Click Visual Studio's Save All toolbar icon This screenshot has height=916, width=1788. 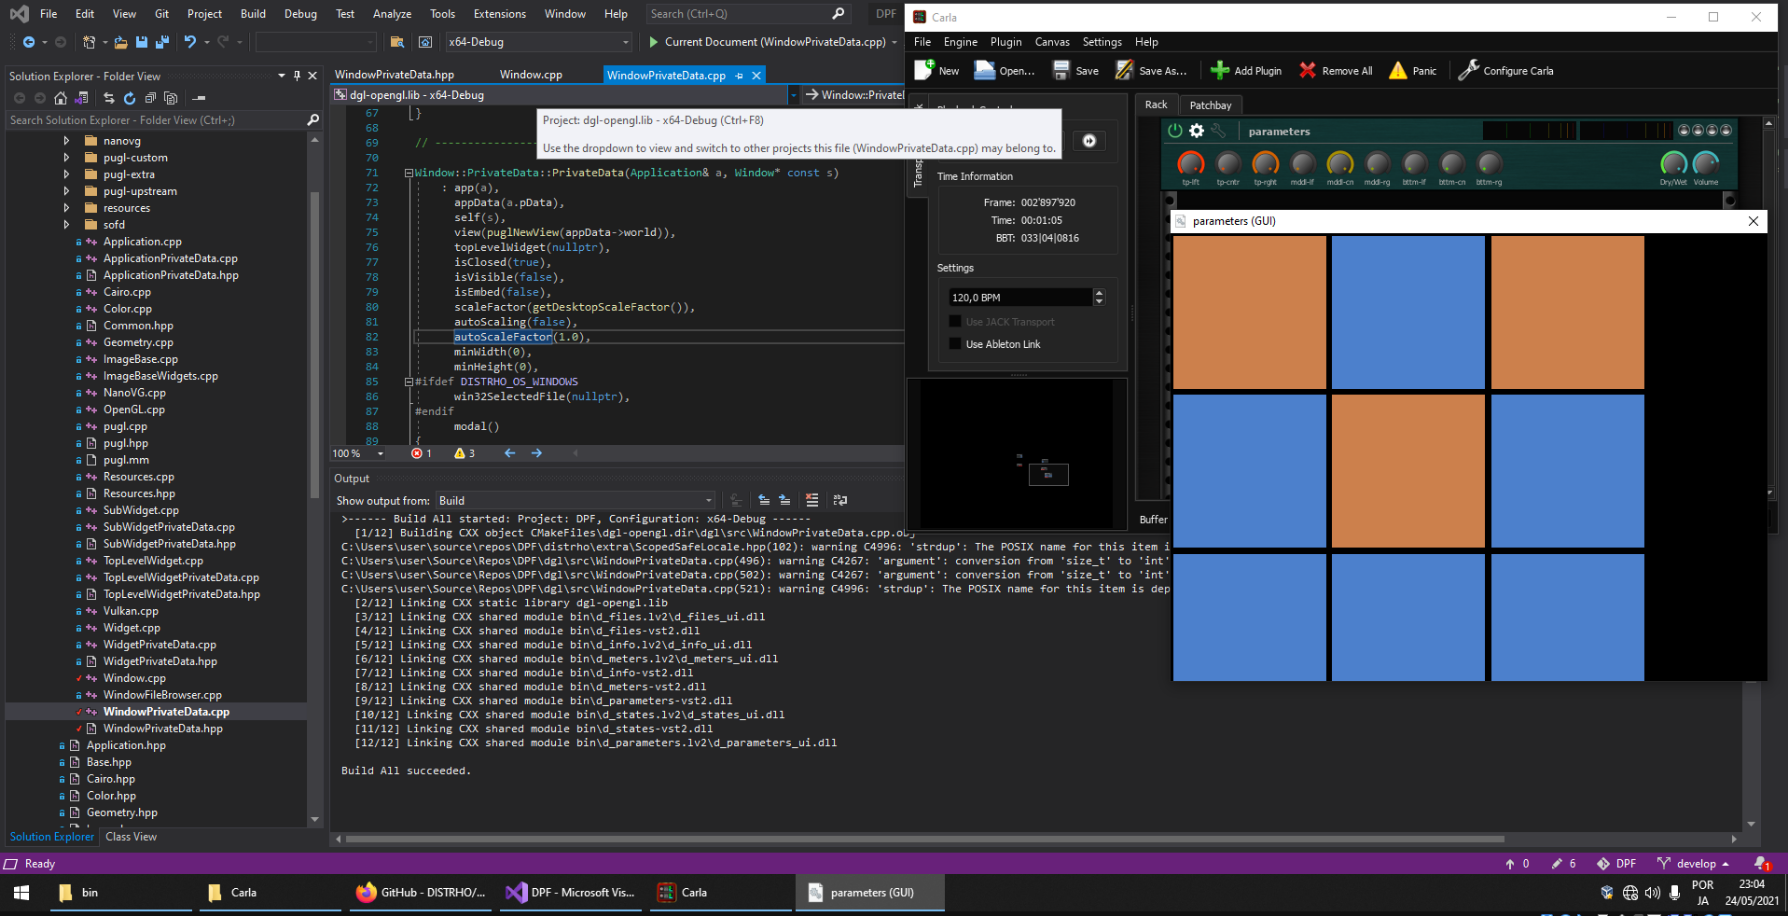tap(161, 42)
